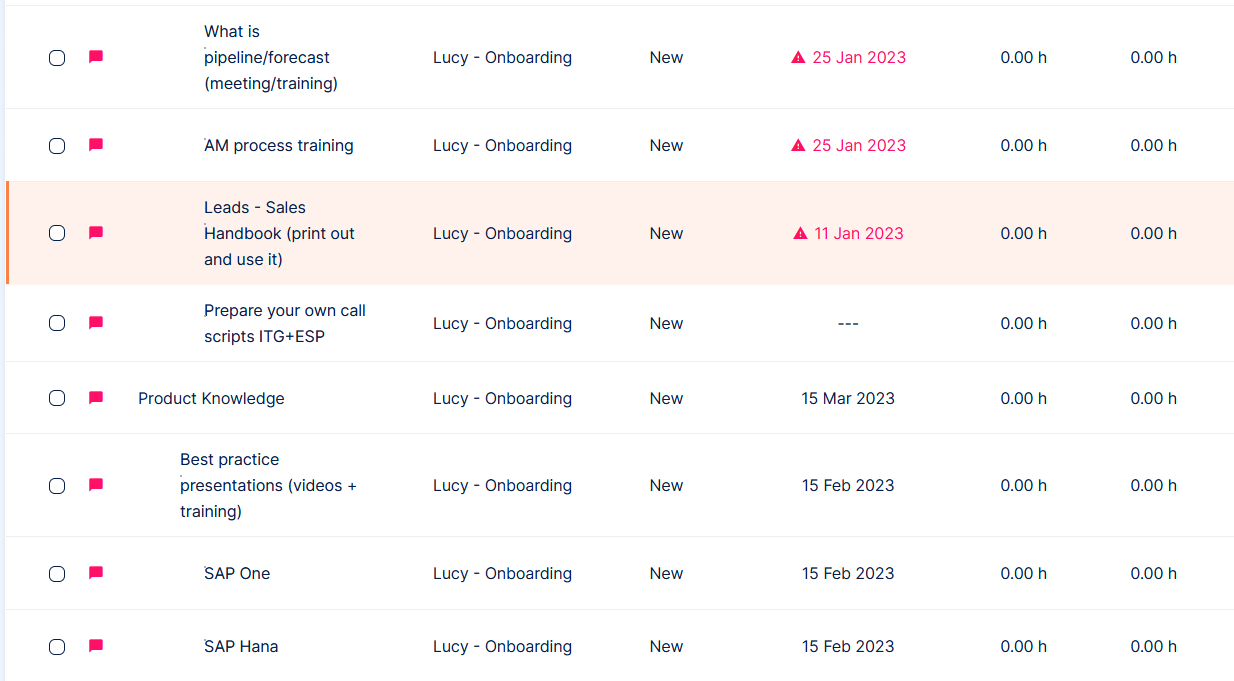This screenshot has width=1234, height=681.
Task: Click comment icon on Best practice presentations row
Action: pos(96,485)
